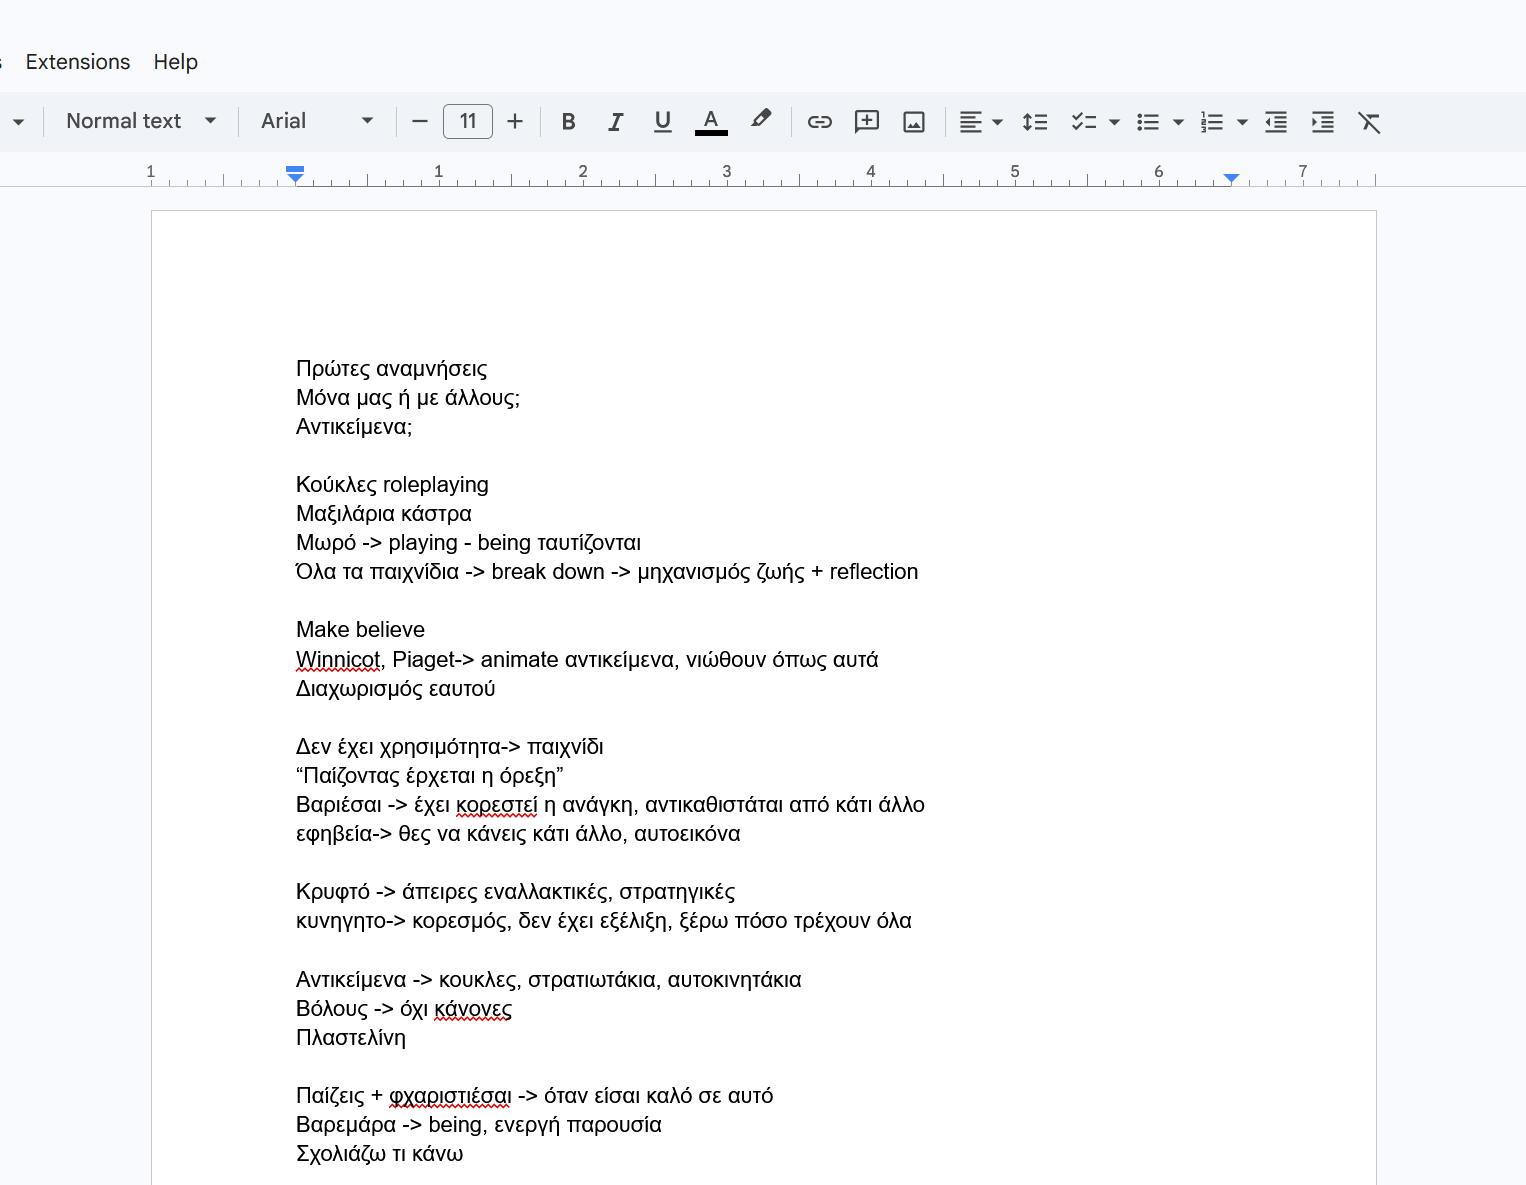The width and height of the screenshot is (1526, 1185).
Task: Click the checklist icon
Action: pos(1084,122)
